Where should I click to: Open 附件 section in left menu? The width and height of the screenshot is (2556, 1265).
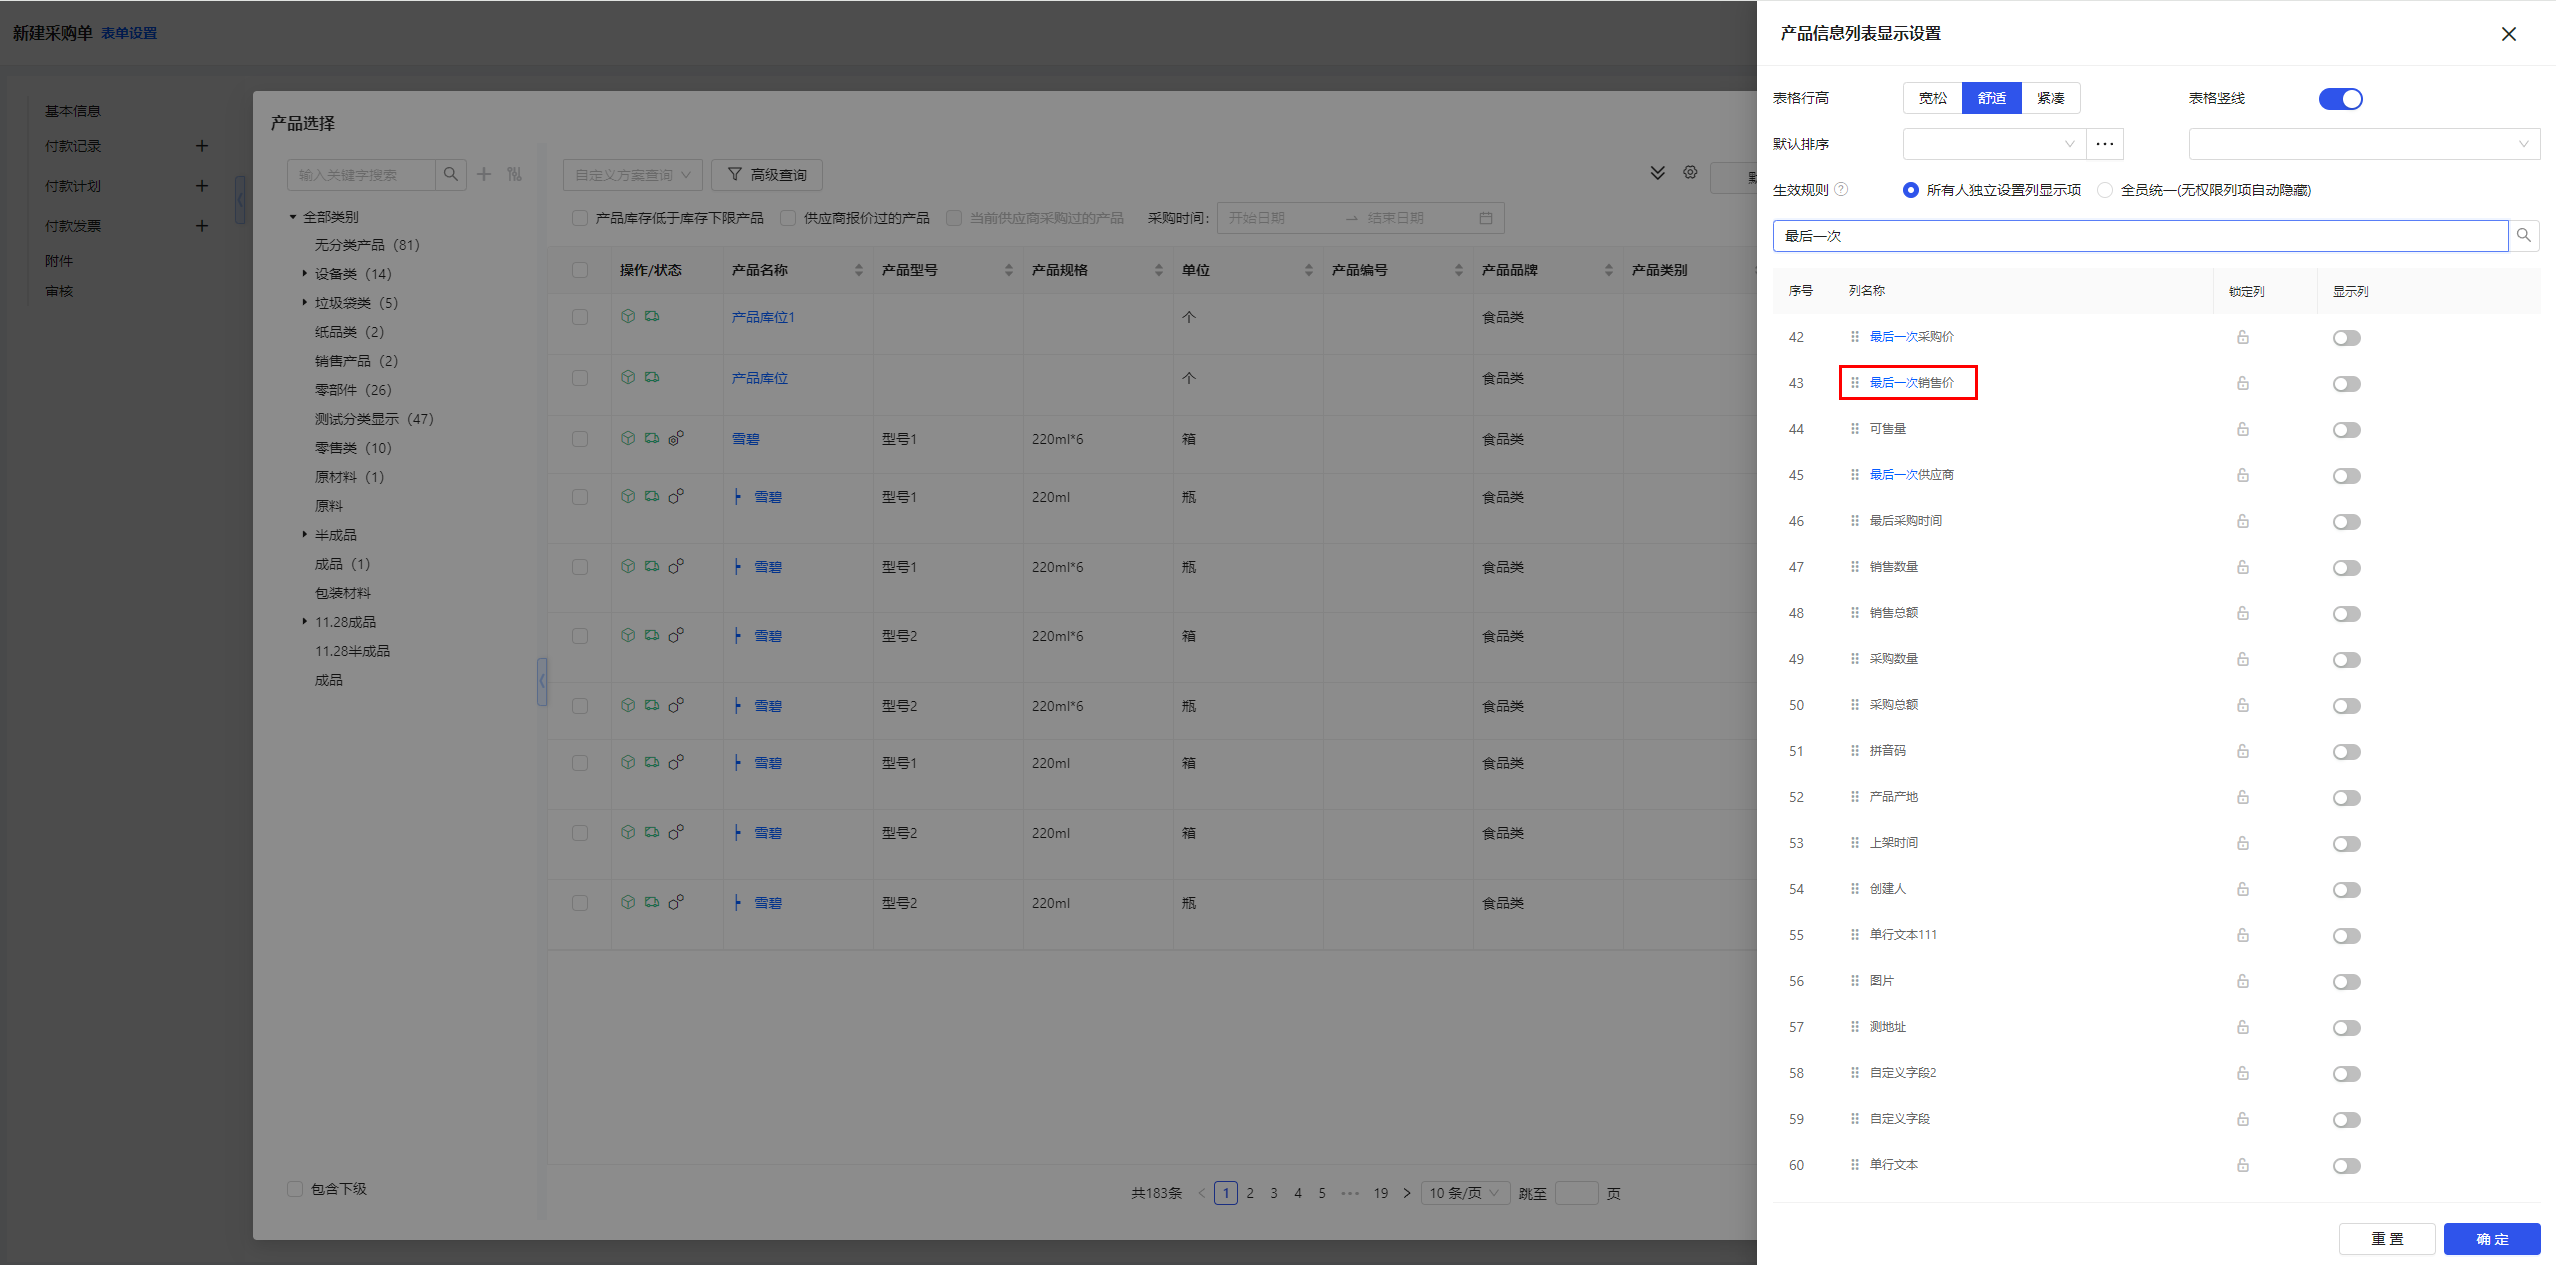click(59, 261)
